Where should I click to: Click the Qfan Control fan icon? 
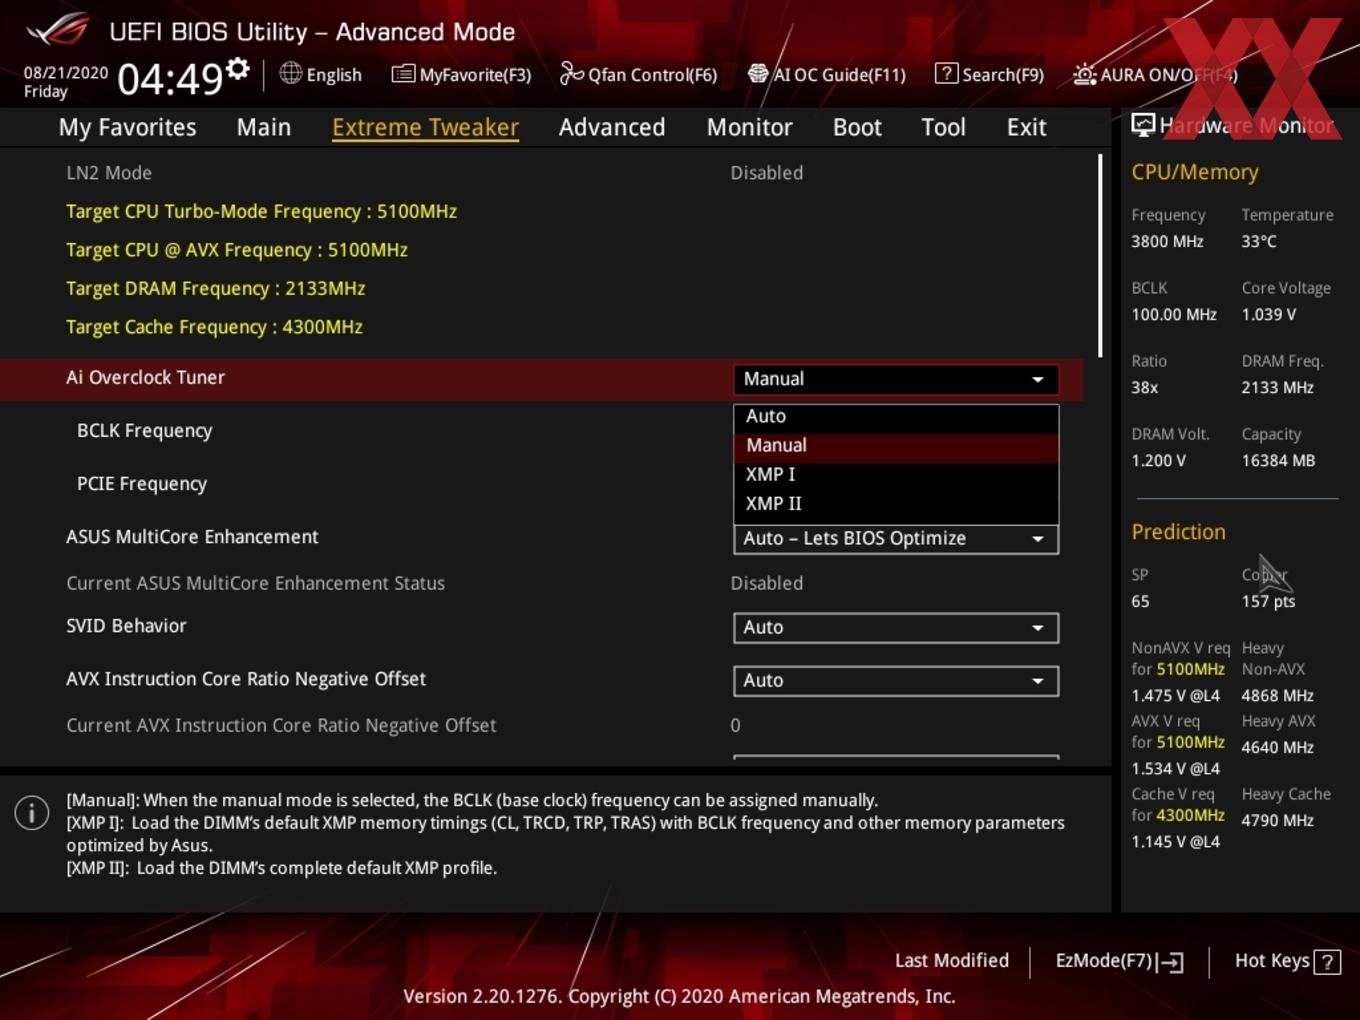(x=571, y=73)
